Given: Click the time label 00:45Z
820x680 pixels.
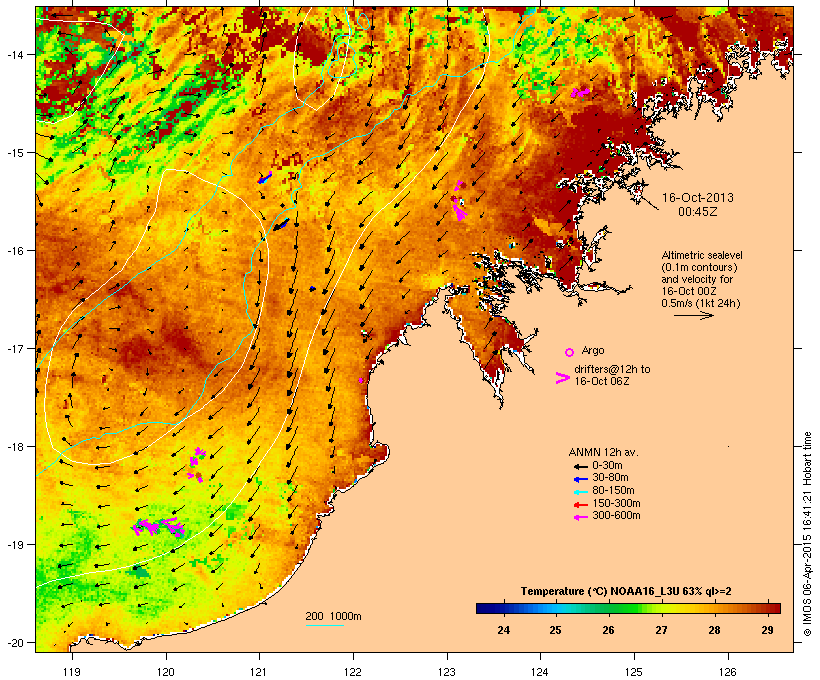Looking at the screenshot, I should pos(698,212).
